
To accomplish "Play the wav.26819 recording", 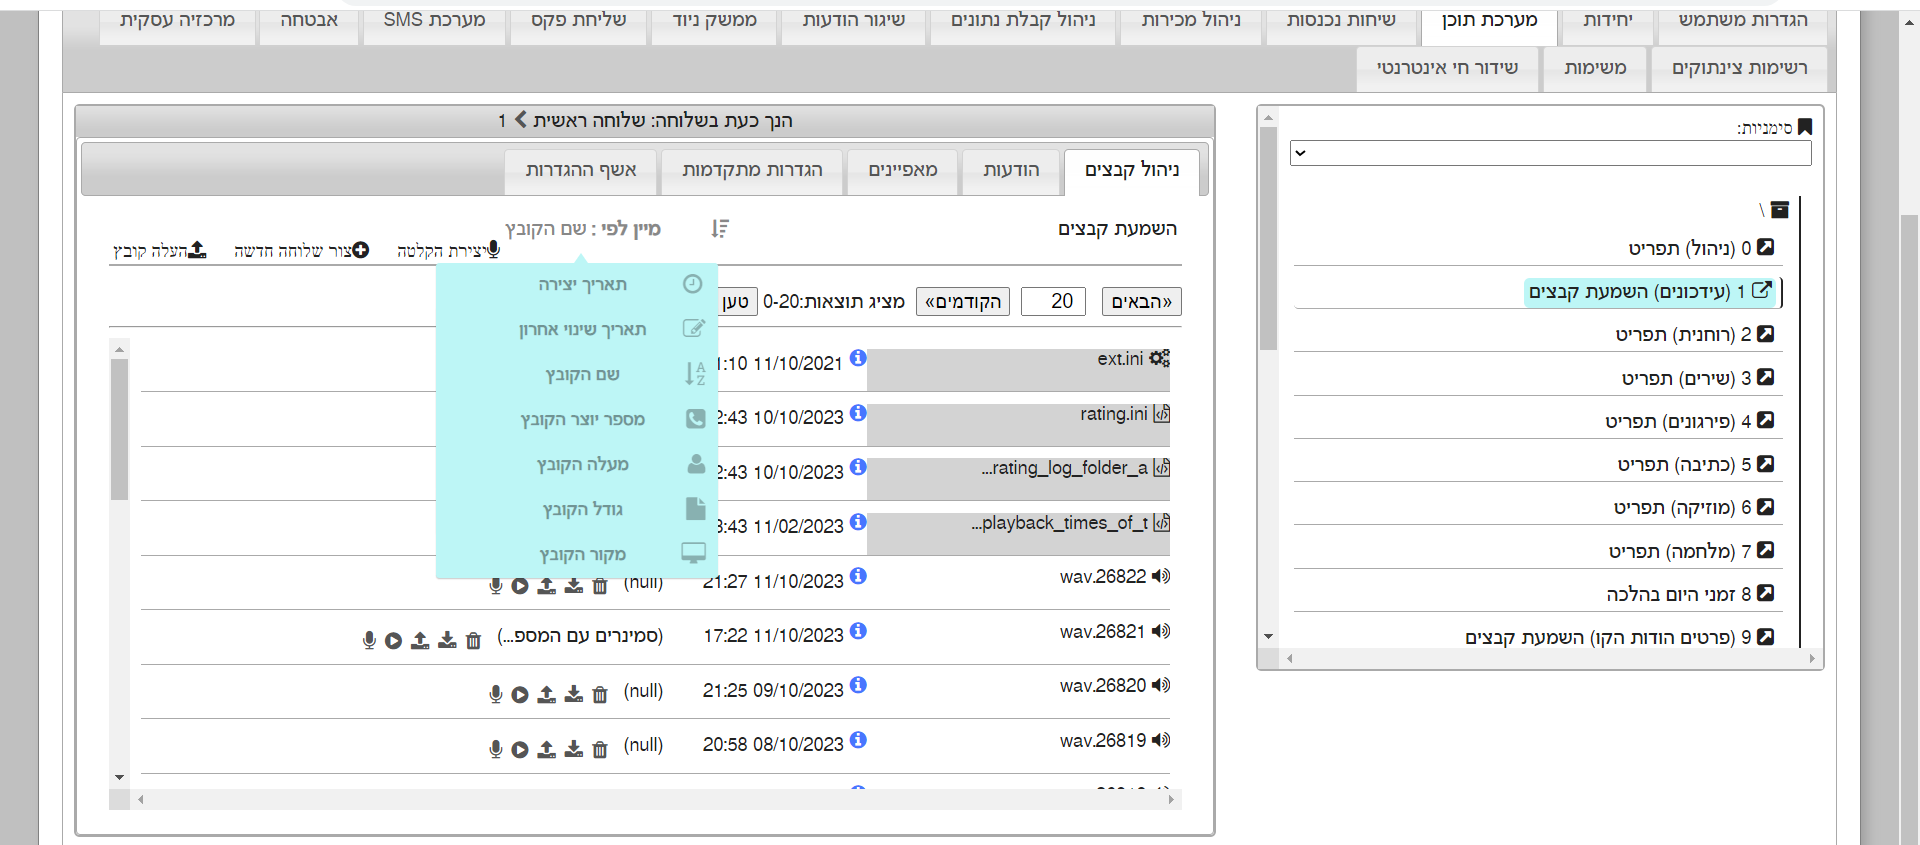I will click(x=520, y=750).
